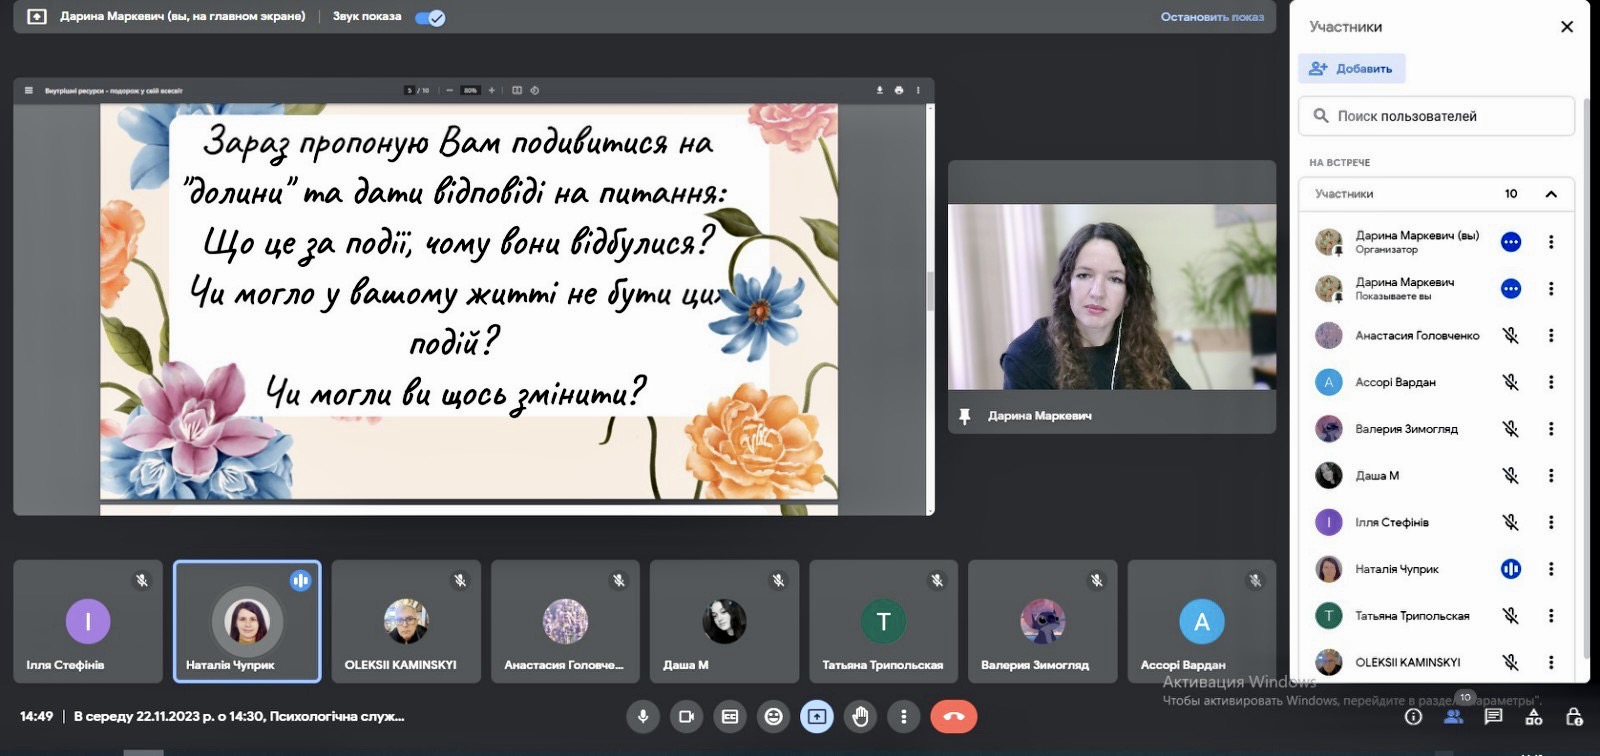
Task: Enable closed captions
Action: tap(730, 717)
